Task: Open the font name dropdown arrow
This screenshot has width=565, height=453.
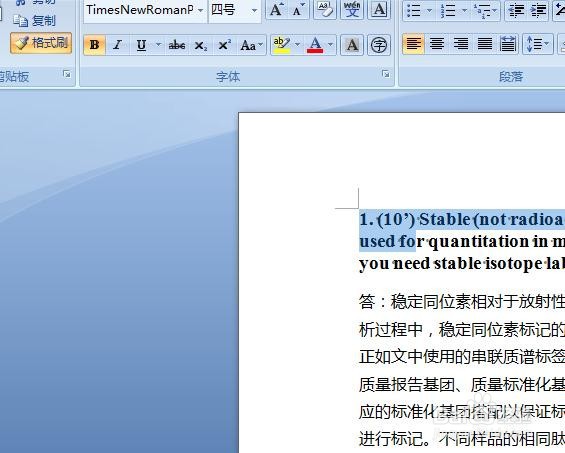Action: pos(201,10)
